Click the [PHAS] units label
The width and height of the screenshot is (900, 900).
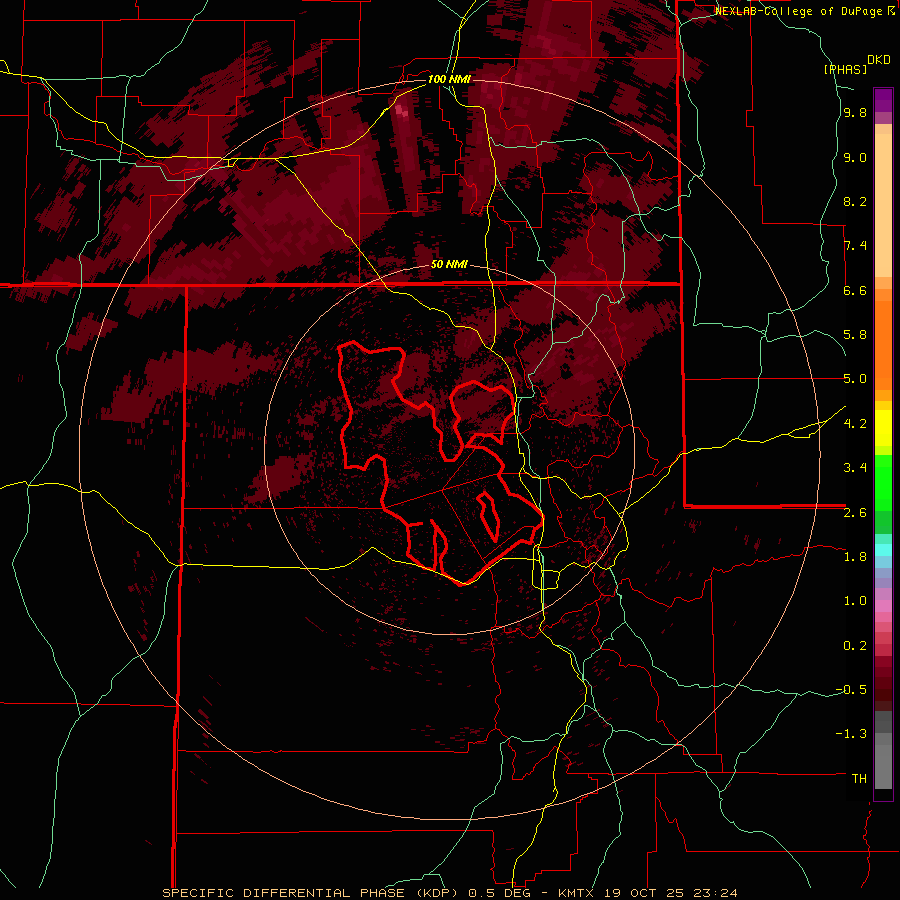coord(845,69)
